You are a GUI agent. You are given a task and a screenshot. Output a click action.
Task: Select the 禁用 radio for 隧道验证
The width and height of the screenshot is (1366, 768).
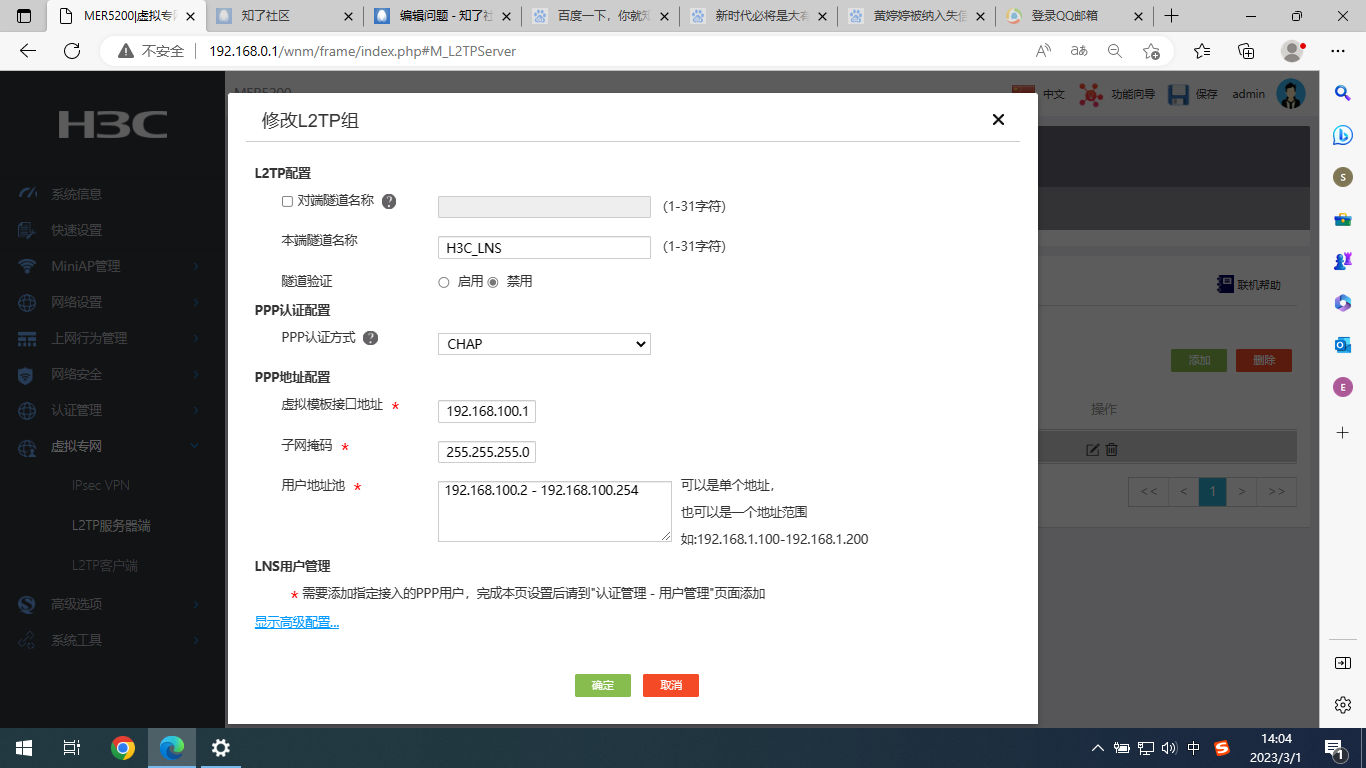point(492,282)
